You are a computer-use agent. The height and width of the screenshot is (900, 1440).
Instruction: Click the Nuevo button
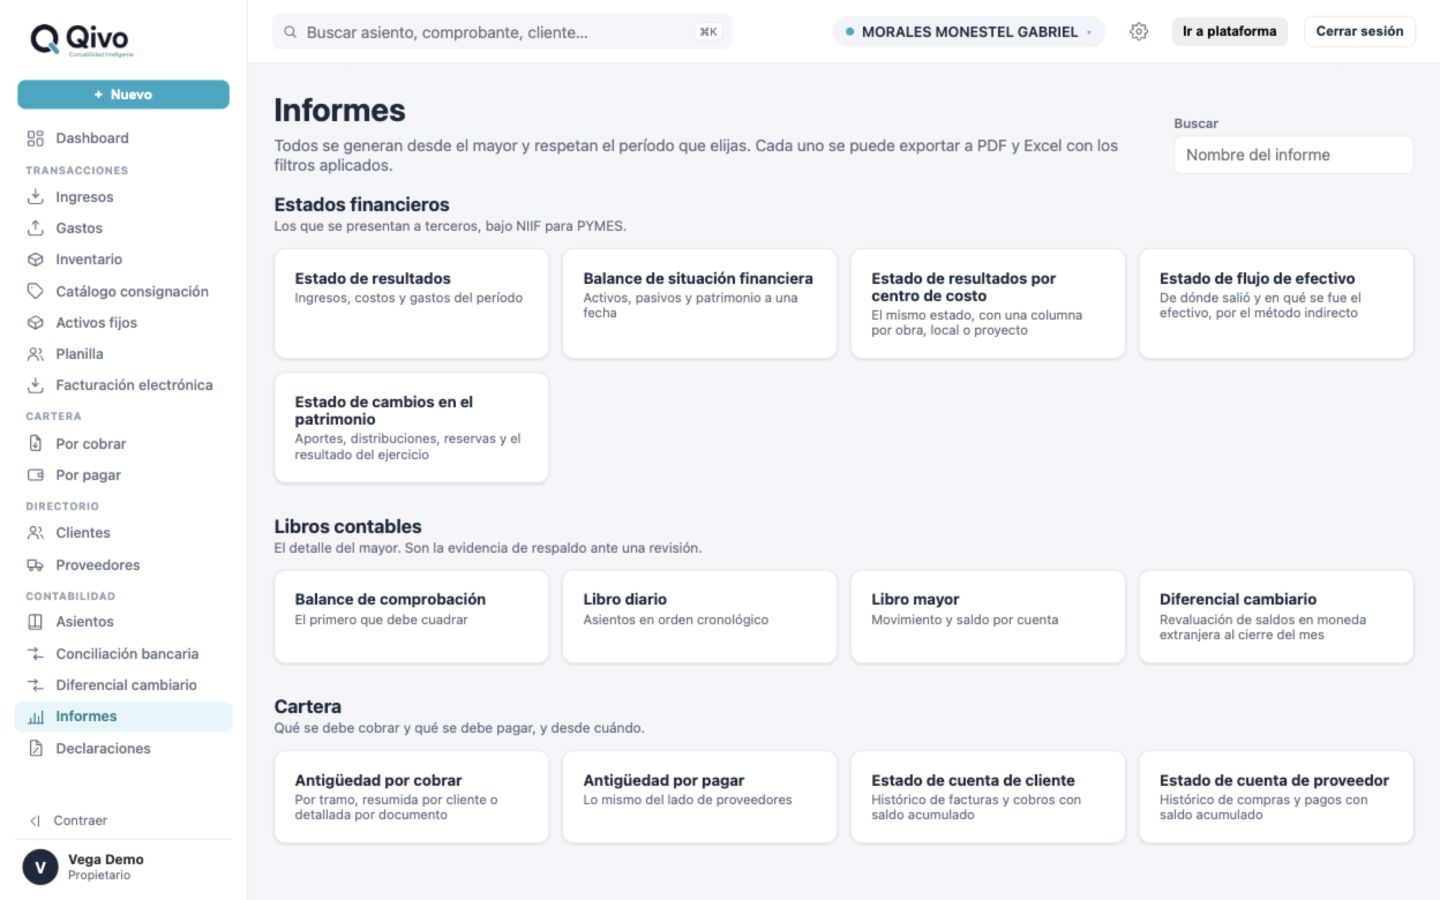pos(123,94)
